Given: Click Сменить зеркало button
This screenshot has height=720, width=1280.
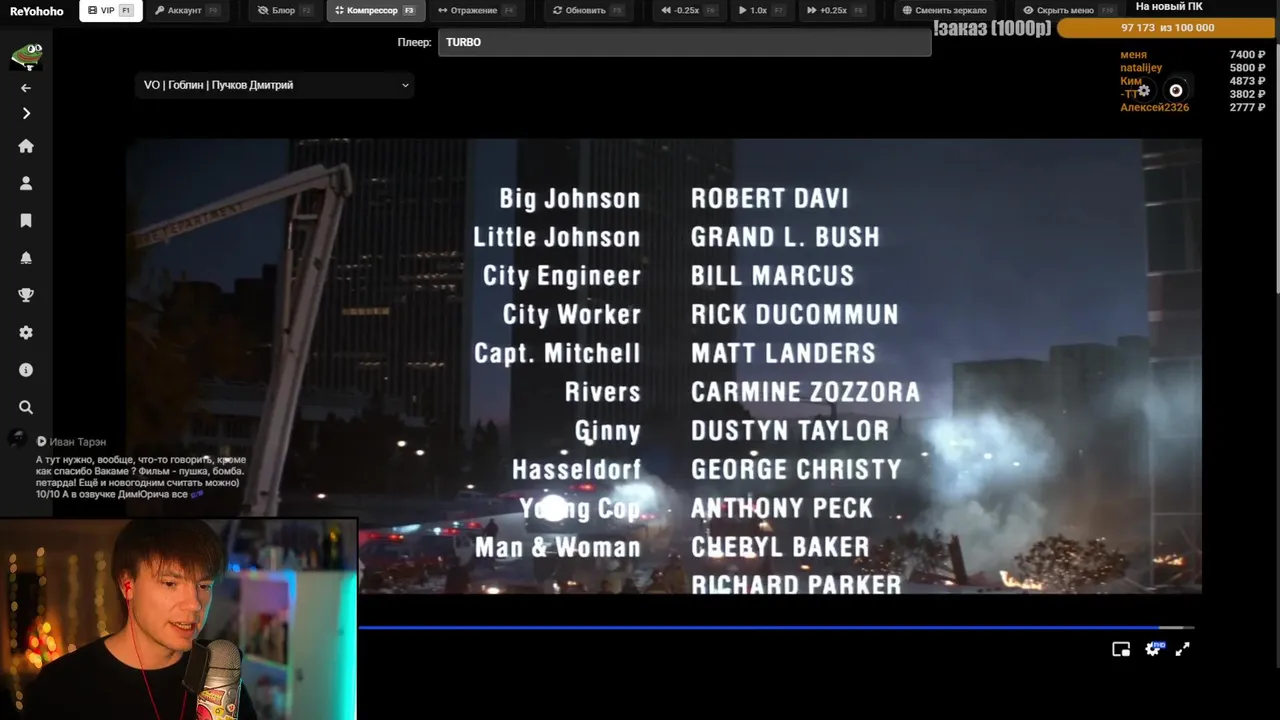Looking at the screenshot, I should coord(944,10).
